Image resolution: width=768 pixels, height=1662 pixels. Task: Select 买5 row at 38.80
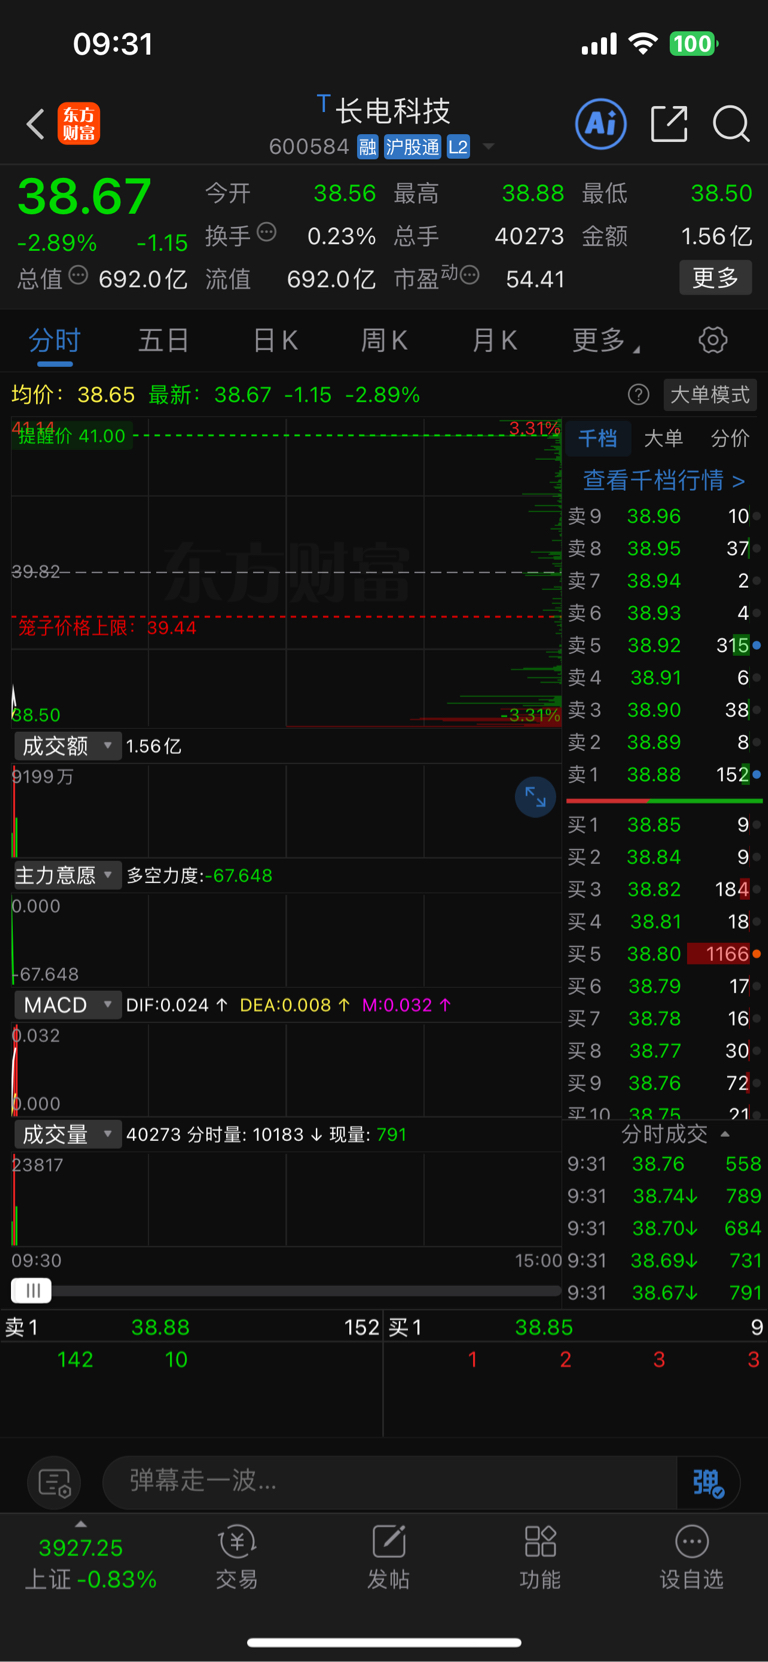[x=664, y=954]
